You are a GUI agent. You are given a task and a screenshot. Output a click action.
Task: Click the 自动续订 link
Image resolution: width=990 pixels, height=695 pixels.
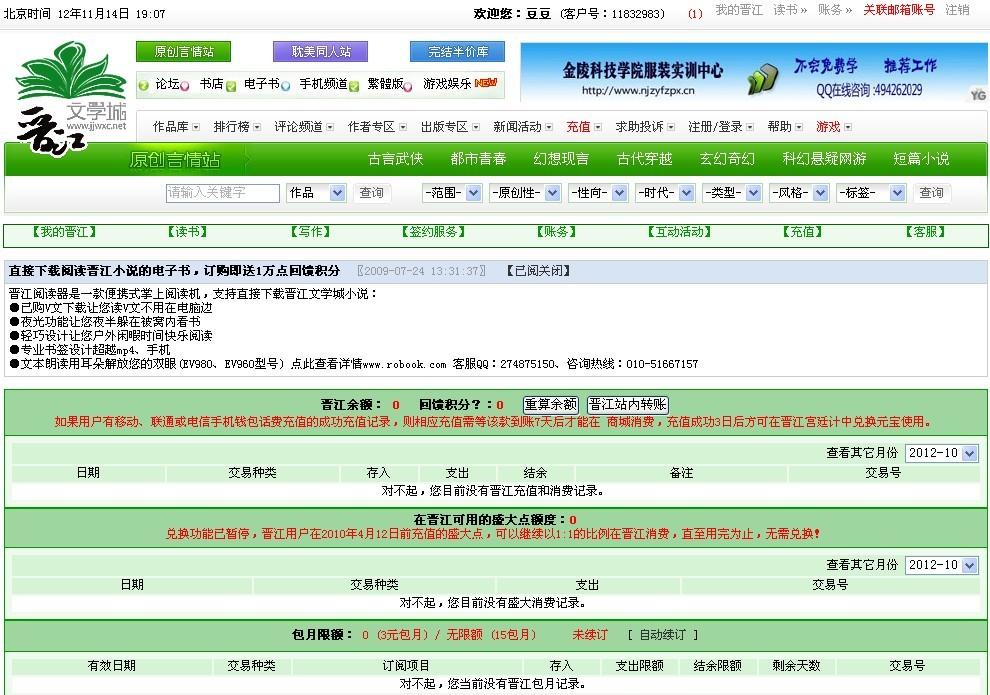[x=662, y=635]
